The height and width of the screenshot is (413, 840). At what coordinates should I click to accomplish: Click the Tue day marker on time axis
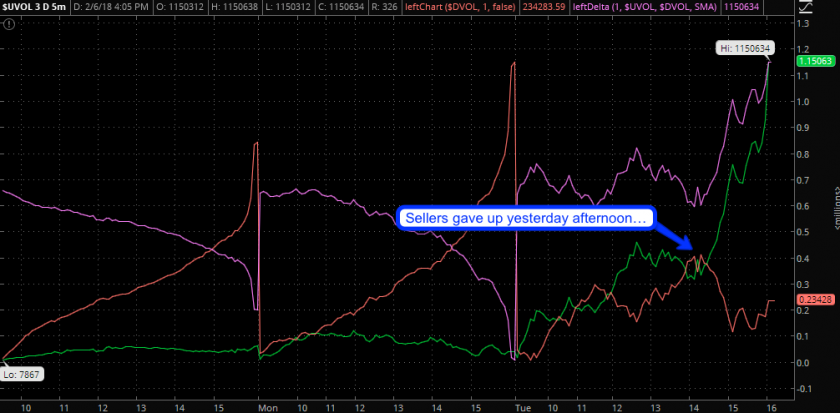[x=523, y=408]
